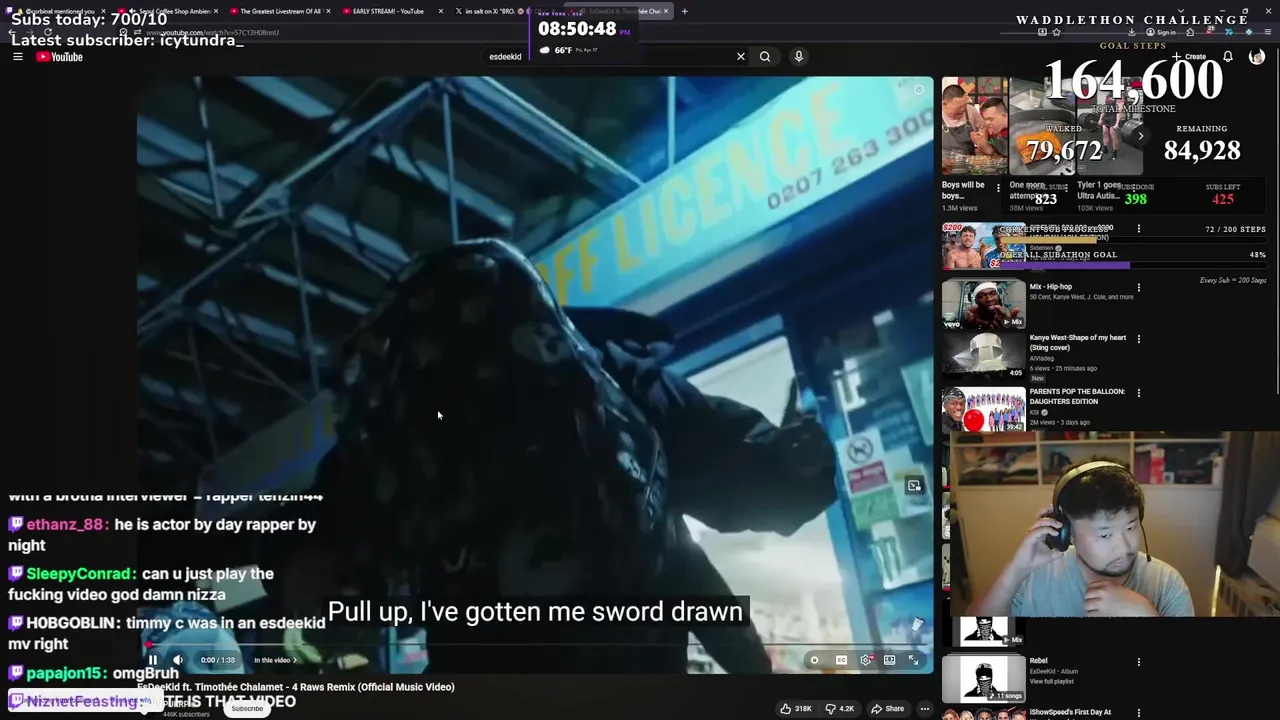Enter fullscreen with the player icon
Viewport: 1280px width, 720px height.
913,660
